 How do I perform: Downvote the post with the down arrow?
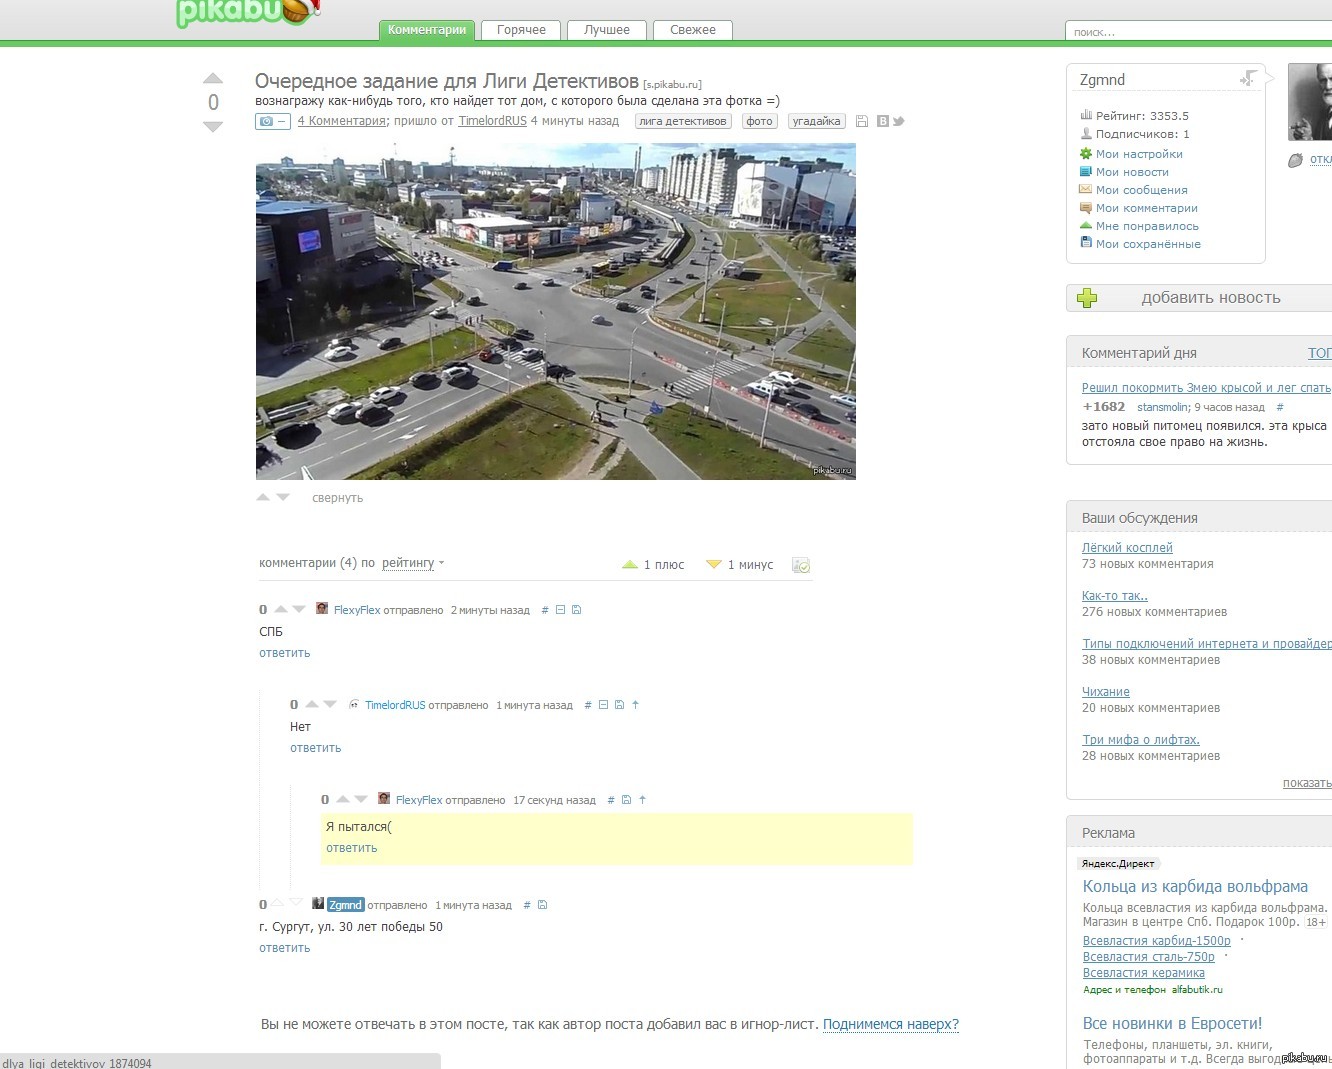tap(213, 127)
